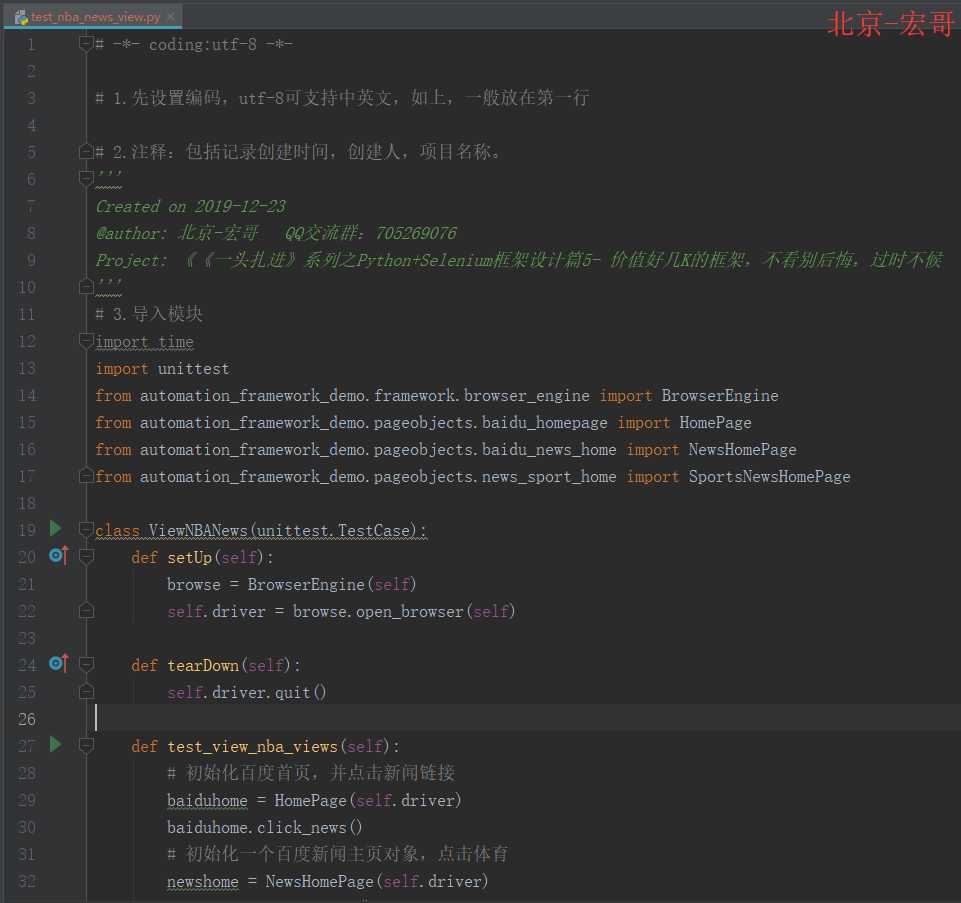The width and height of the screenshot is (961, 903).
Task: Collapse the tearDown method fold
Action: pos(86,664)
